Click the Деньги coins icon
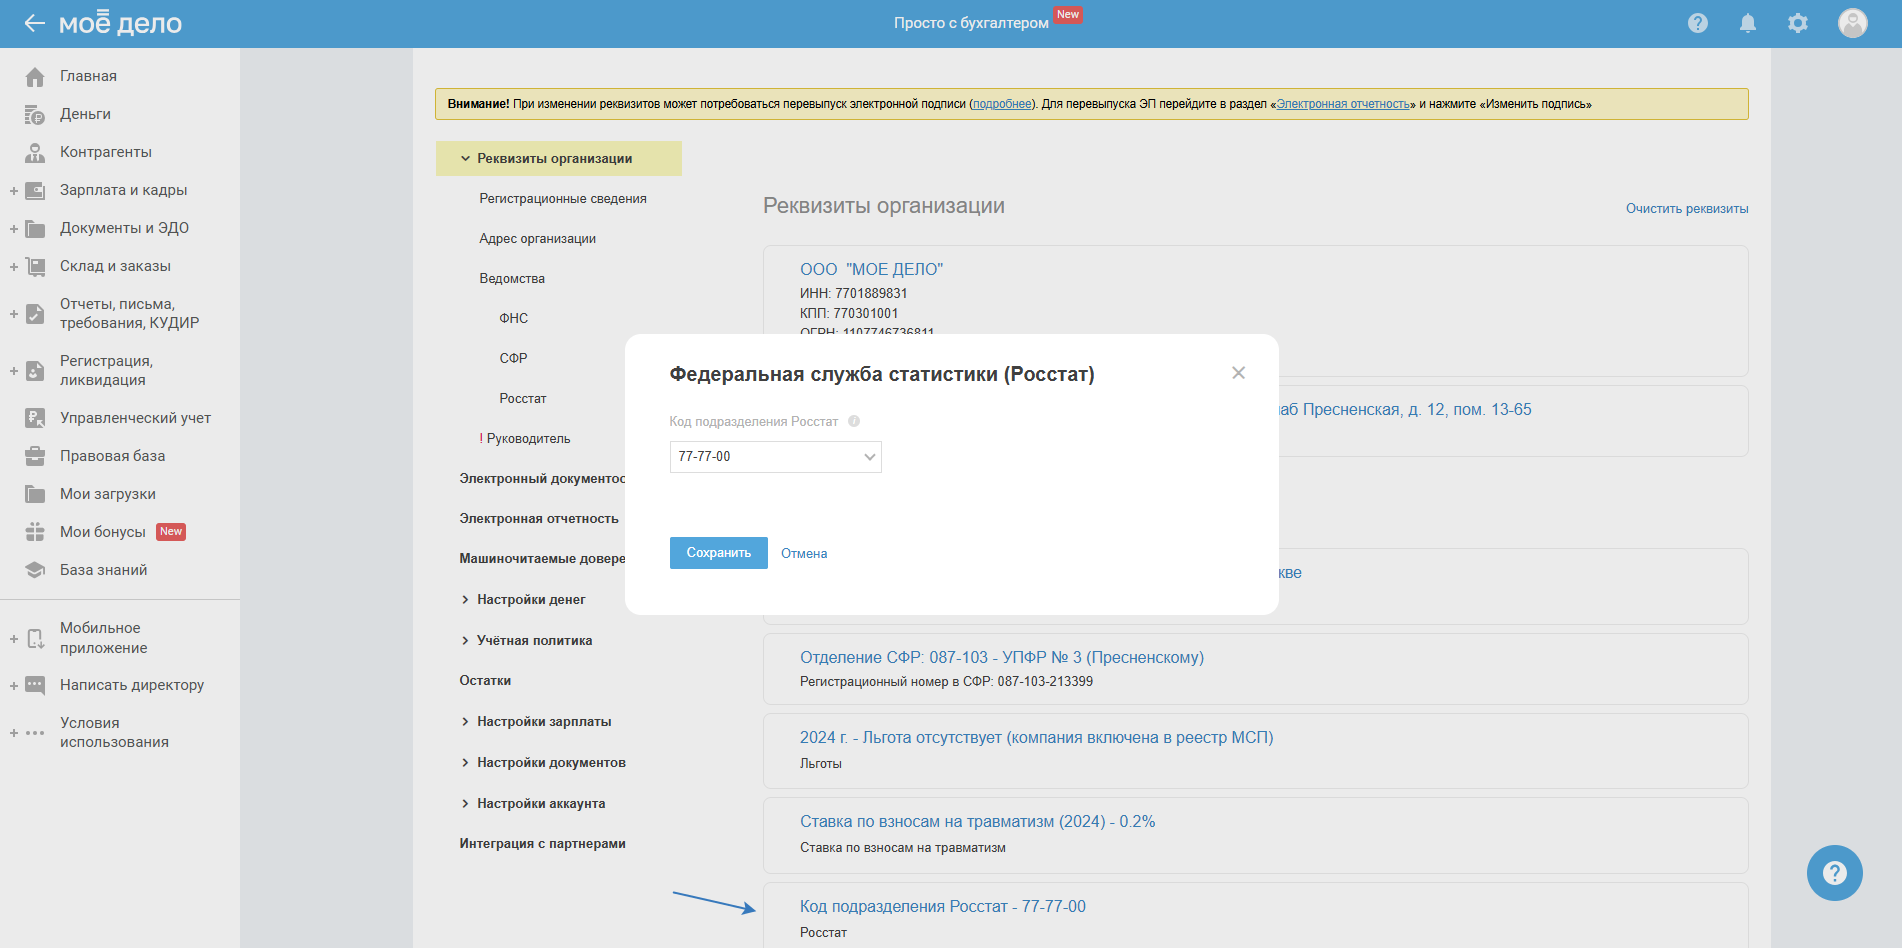Image resolution: width=1902 pixels, height=948 pixels. (35, 115)
